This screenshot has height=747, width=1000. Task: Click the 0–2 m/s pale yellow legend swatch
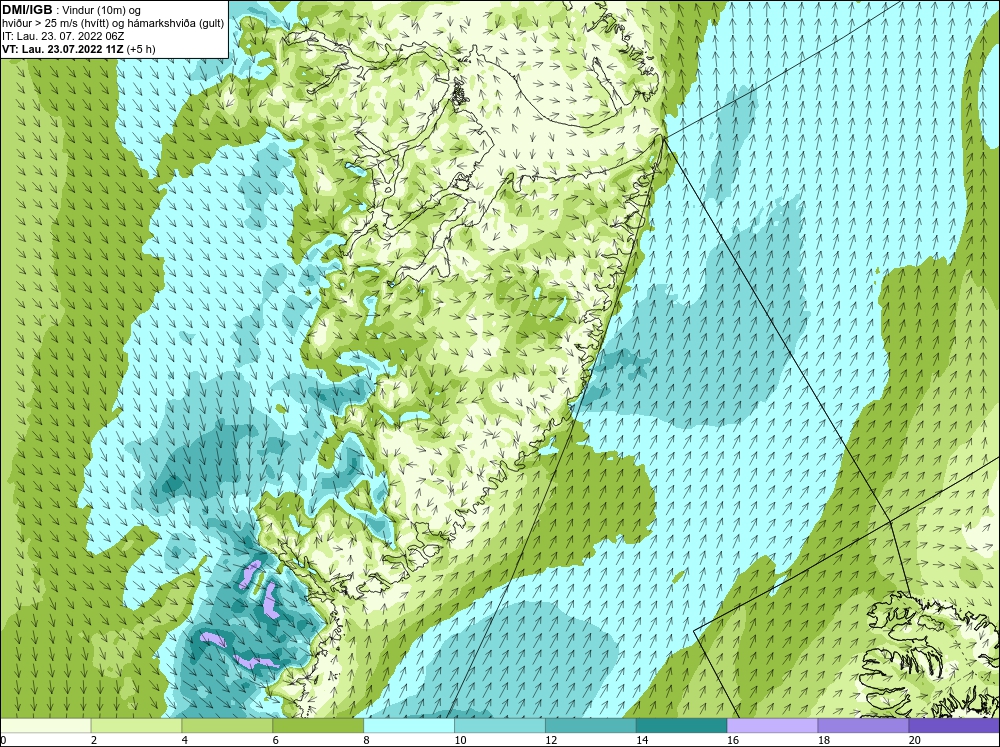click(x=46, y=725)
